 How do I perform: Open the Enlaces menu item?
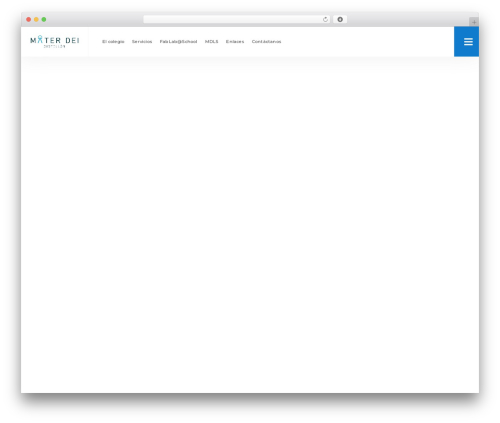click(x=235, y=42)
